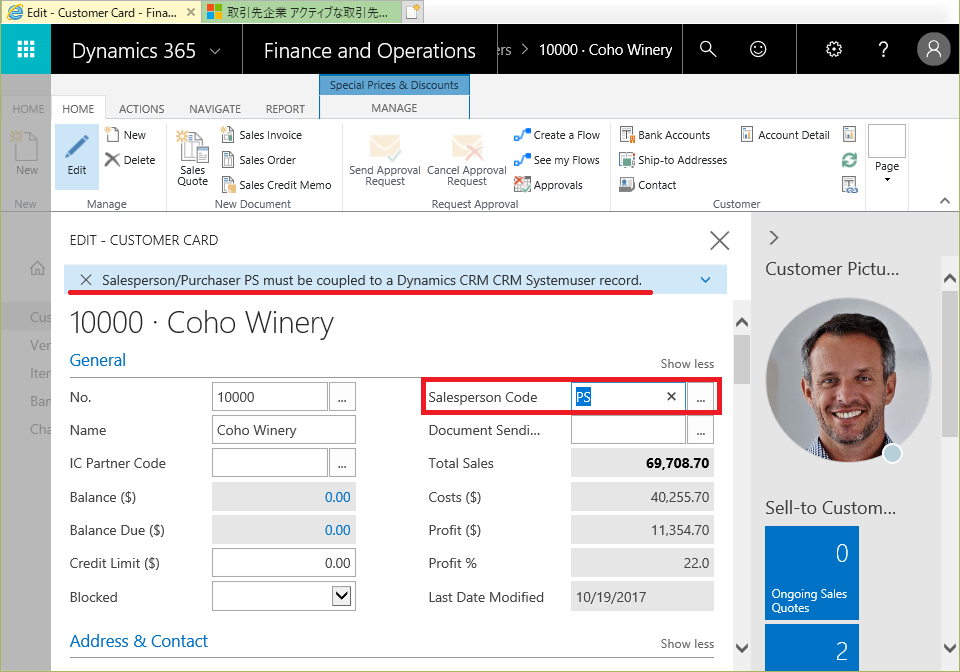
Task: Click the linked table icon below refresh
Action: coord(849,185)
